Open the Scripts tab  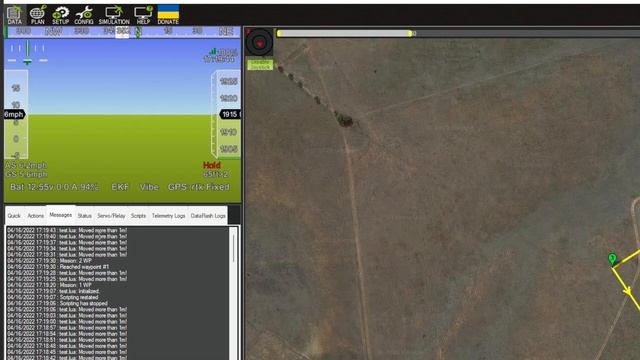138,216
